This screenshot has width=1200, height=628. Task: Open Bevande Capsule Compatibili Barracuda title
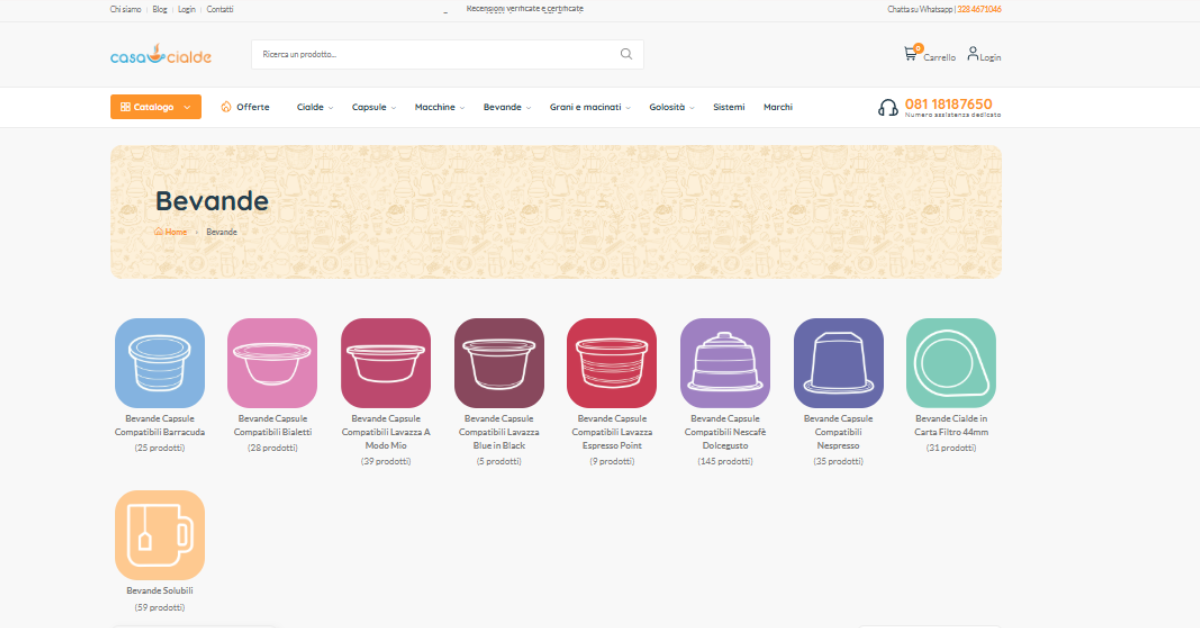click(160, 425)
